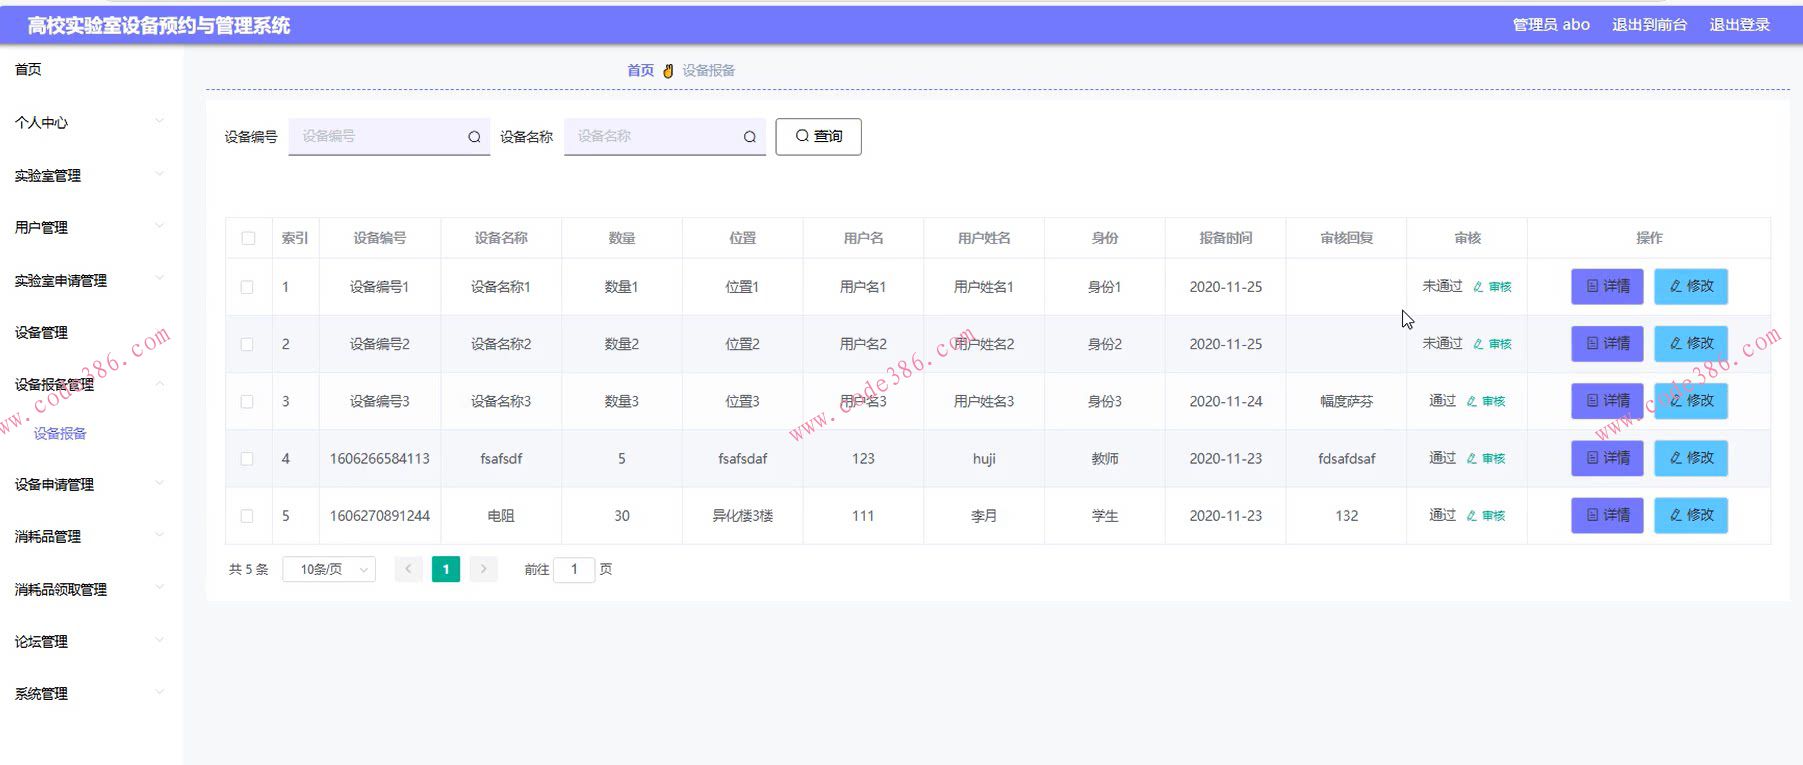Click the 教师 identity cell
The height and width of the screenshot is (765, 1803).
(x=1105, y=459)
